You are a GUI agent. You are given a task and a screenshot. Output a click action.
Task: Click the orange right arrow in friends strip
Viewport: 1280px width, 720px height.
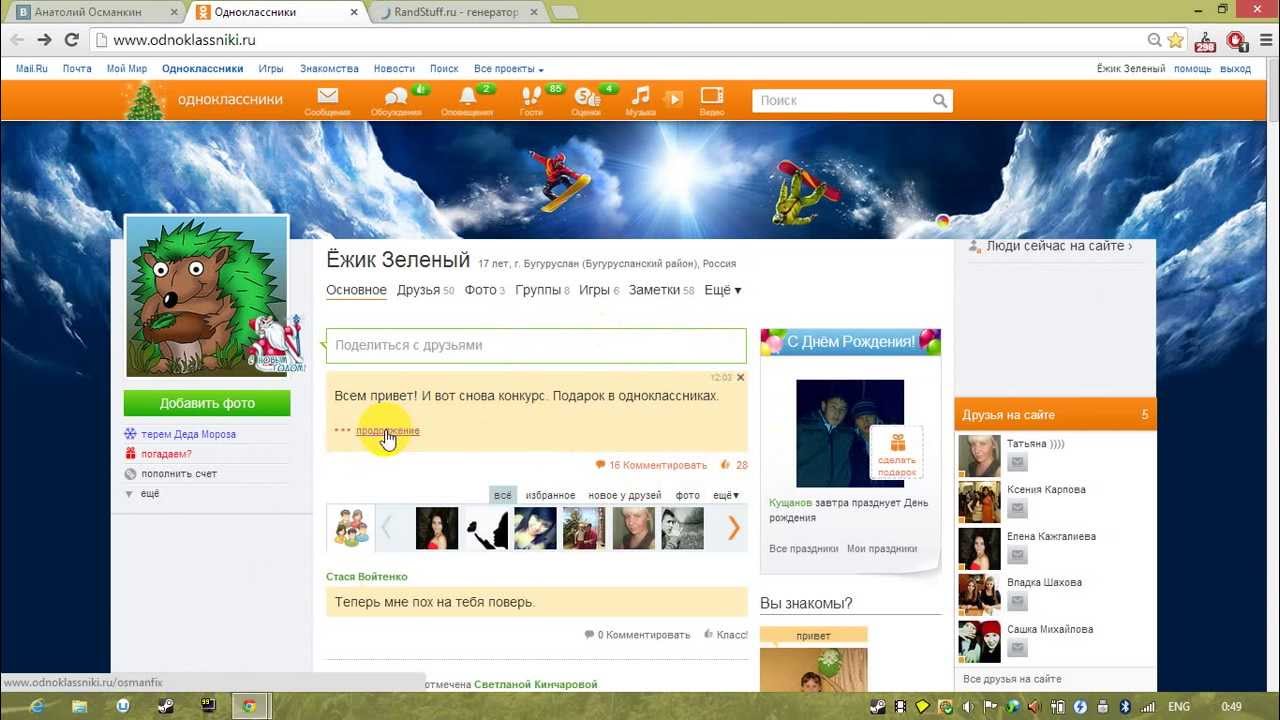[734, 528]
